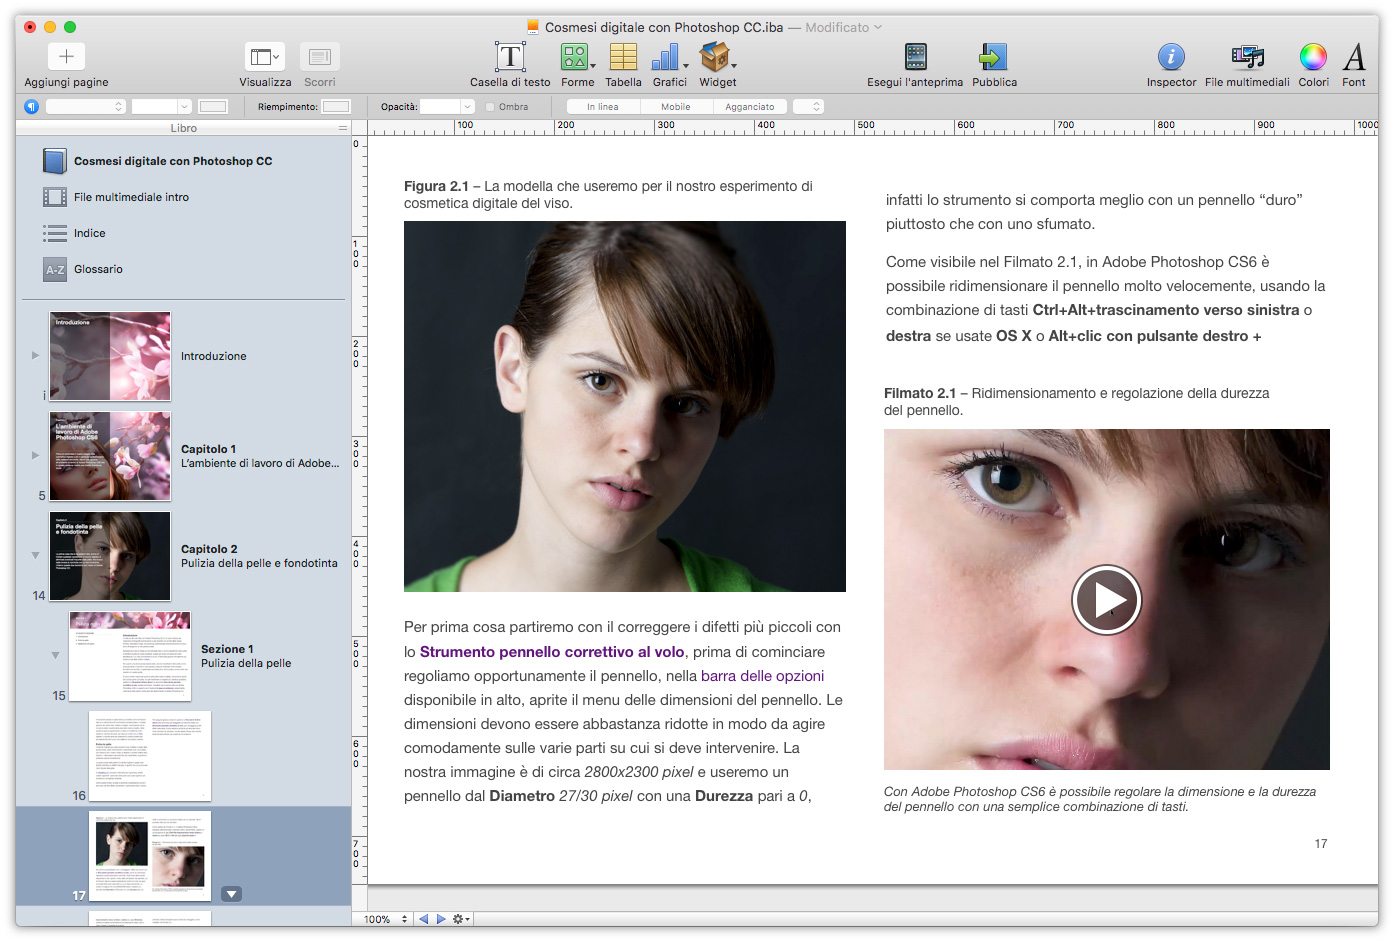Click the Riempimento fill color well
1394x942 pixels.
[x=336, y=106]
